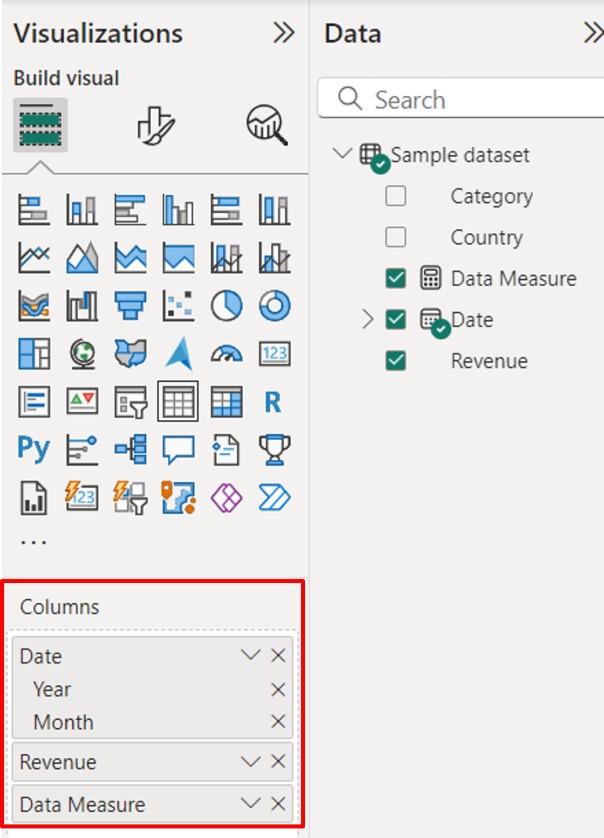Check the Country field checkbox
Image resolution: width=604 pixels, height=838 pixels.
coord(396,237)
